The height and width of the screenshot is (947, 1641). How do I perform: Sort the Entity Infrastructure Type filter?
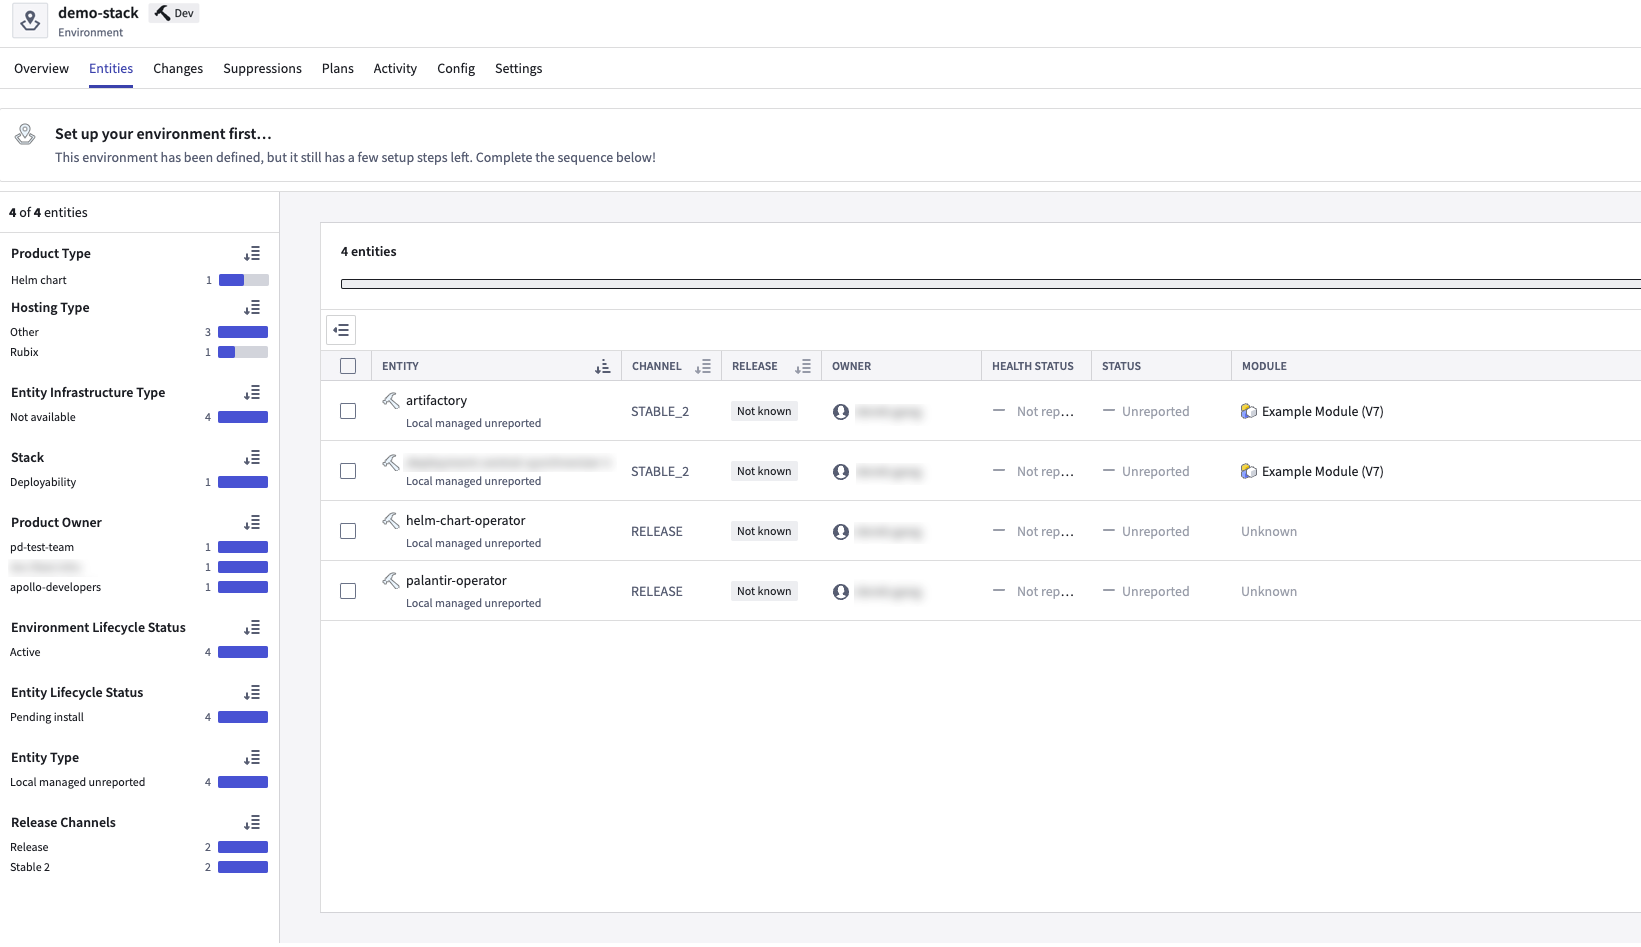click(x=252, y=393)
